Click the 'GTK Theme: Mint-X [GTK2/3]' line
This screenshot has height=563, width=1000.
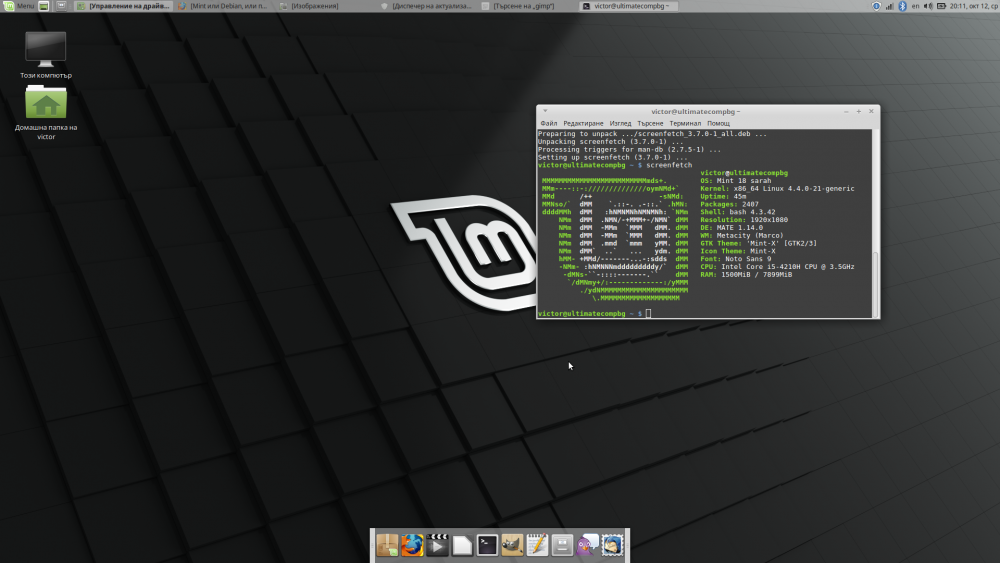(758, 243)
